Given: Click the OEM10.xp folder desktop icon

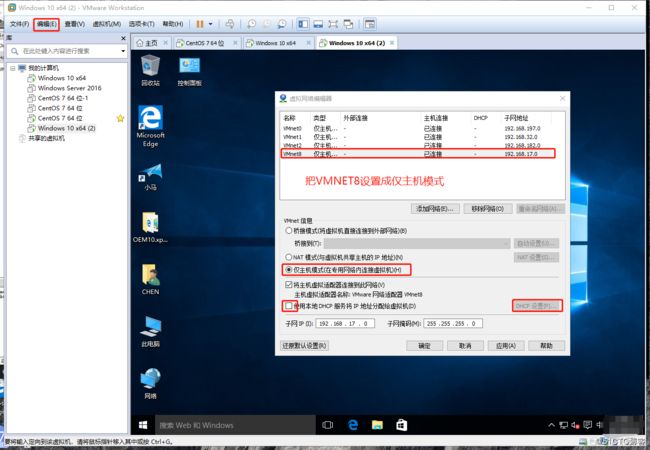Looking at the screenshot, I should (150, 227).
